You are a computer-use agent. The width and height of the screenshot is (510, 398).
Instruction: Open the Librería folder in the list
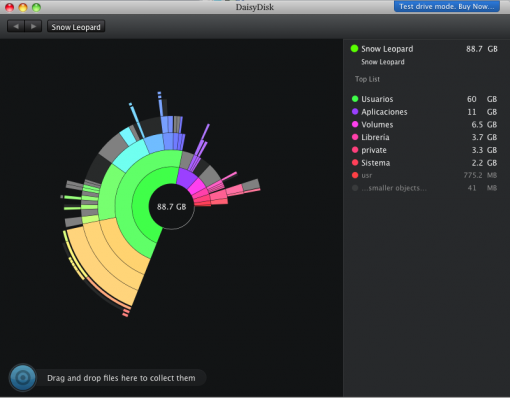tap(424, 137)
